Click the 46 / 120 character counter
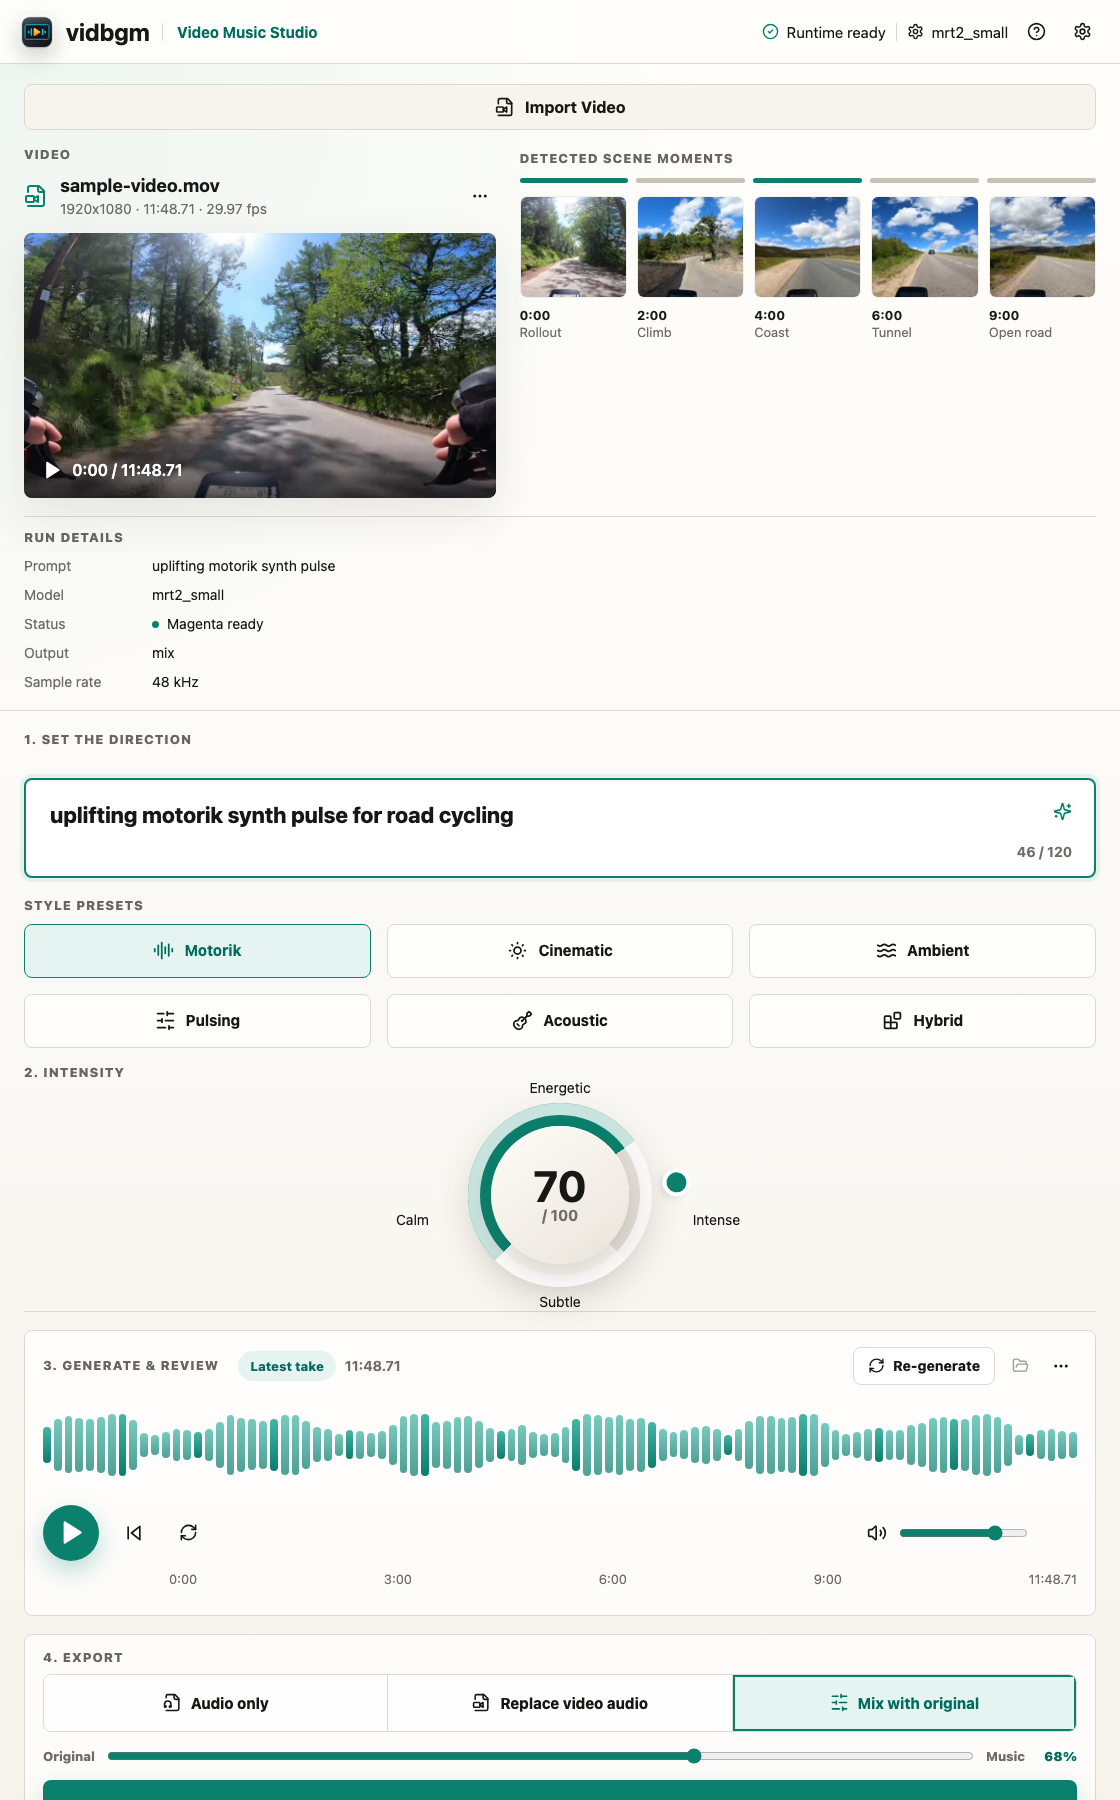 pos(1044,852)
